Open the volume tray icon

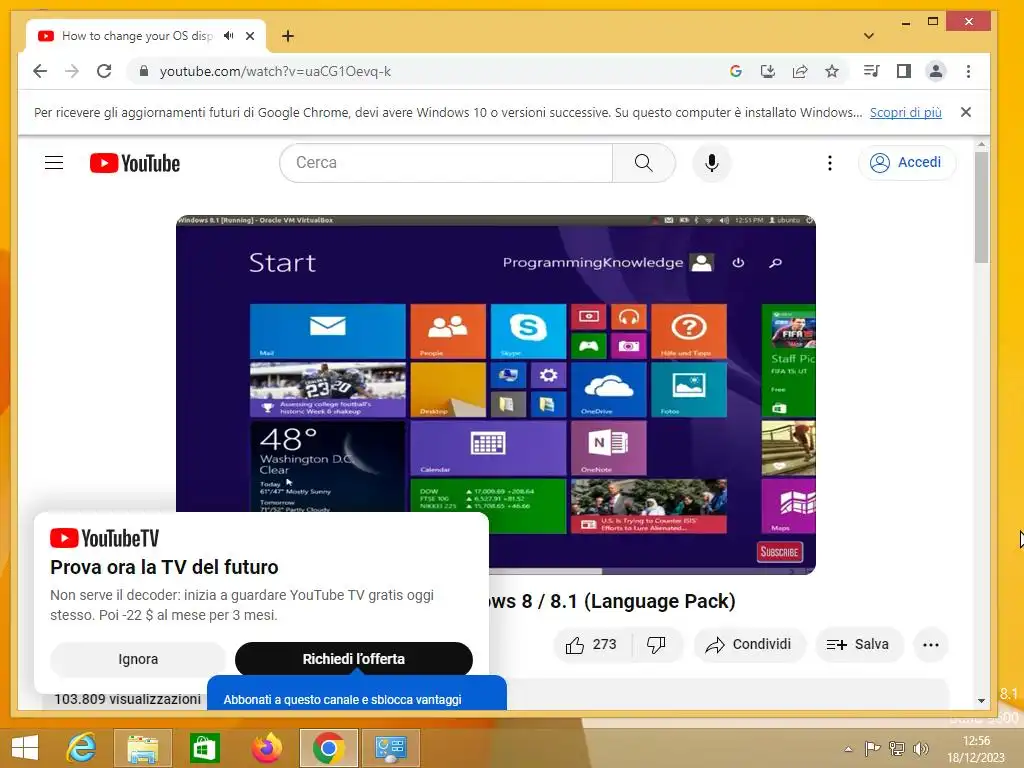(x=920, y=749)
